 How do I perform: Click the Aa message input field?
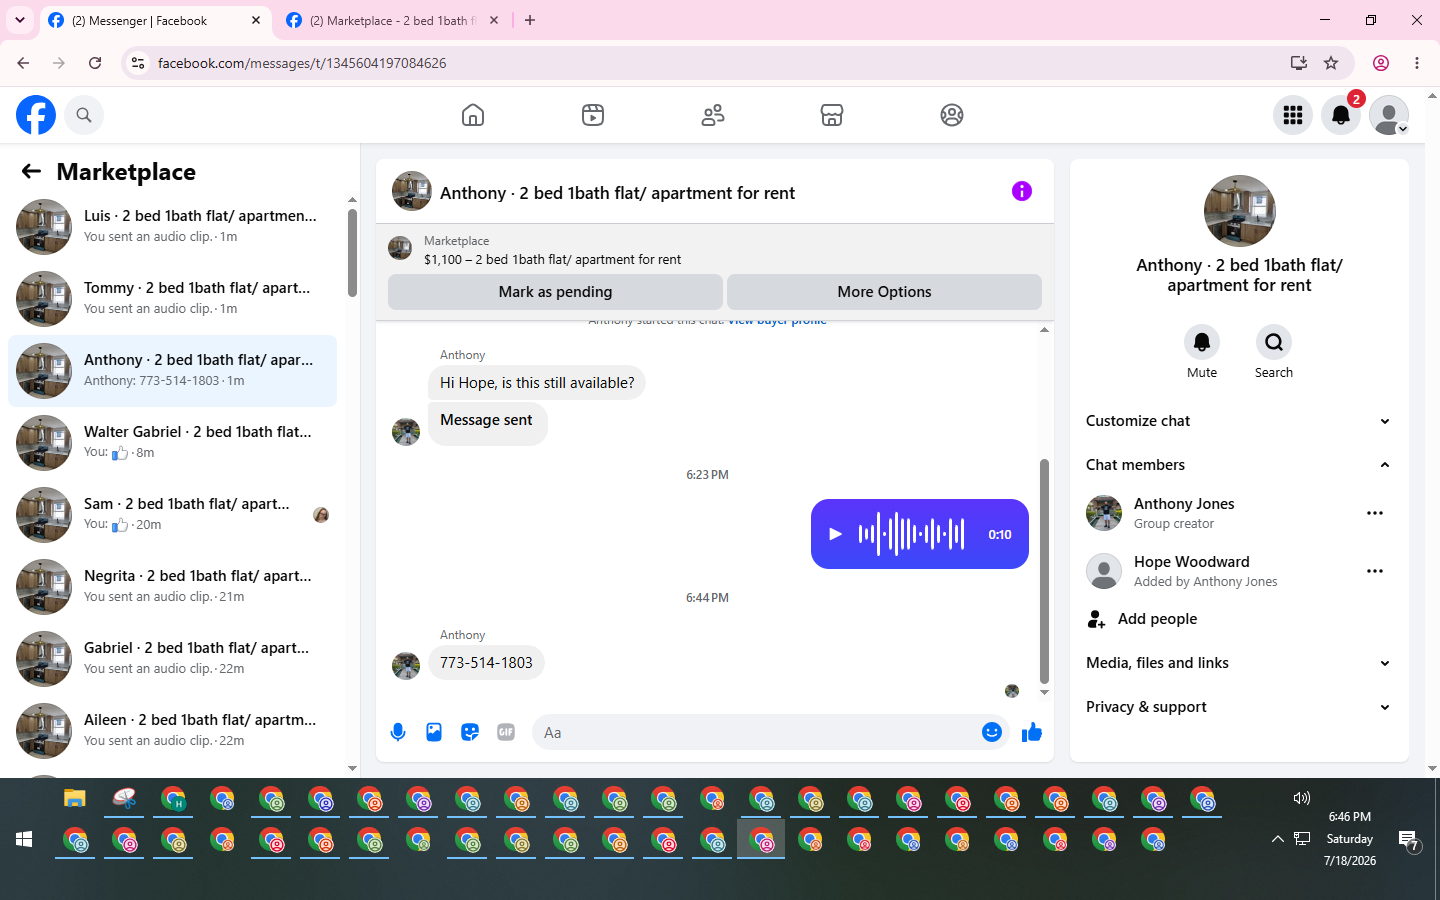click(x=755, y=732)
